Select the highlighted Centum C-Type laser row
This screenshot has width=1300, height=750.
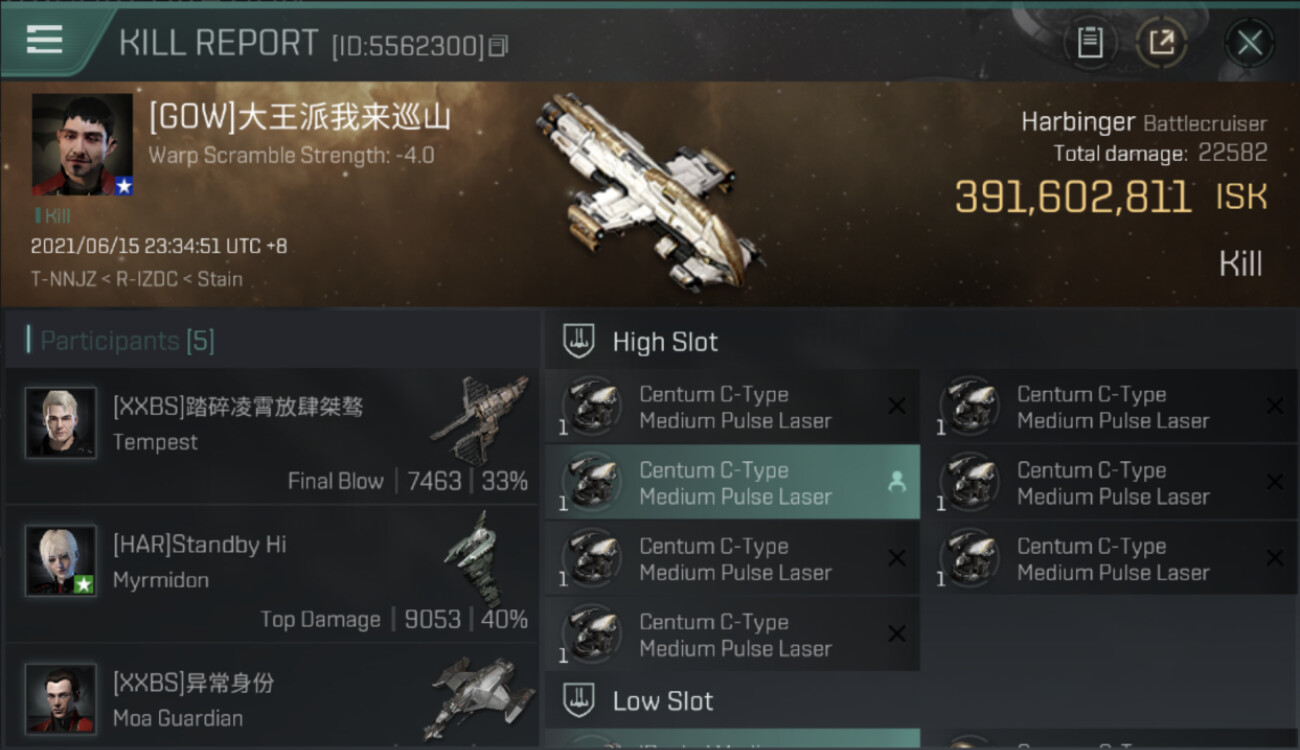coord(732,483)
